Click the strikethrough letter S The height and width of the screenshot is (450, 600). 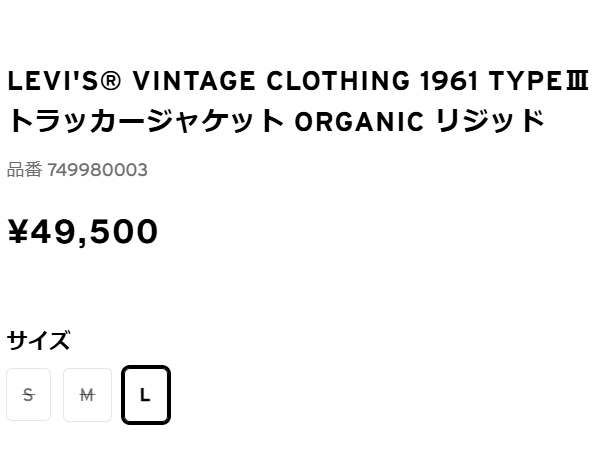click(x=28, y=395)
